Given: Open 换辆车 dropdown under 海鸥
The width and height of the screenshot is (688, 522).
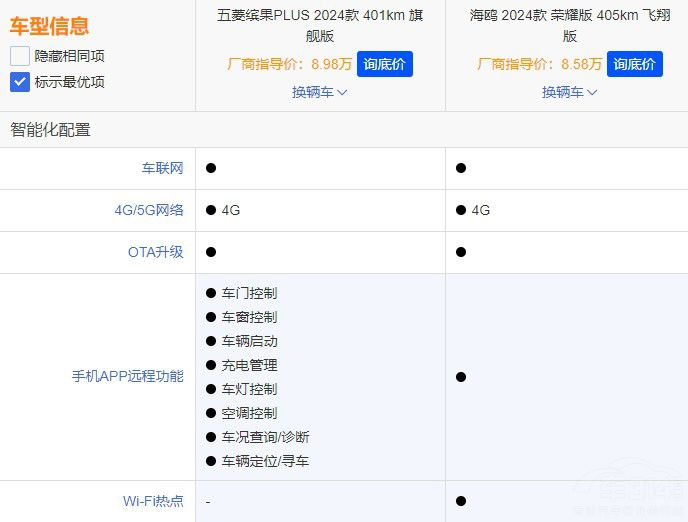Looking at the screenshot, I should 569,92.
